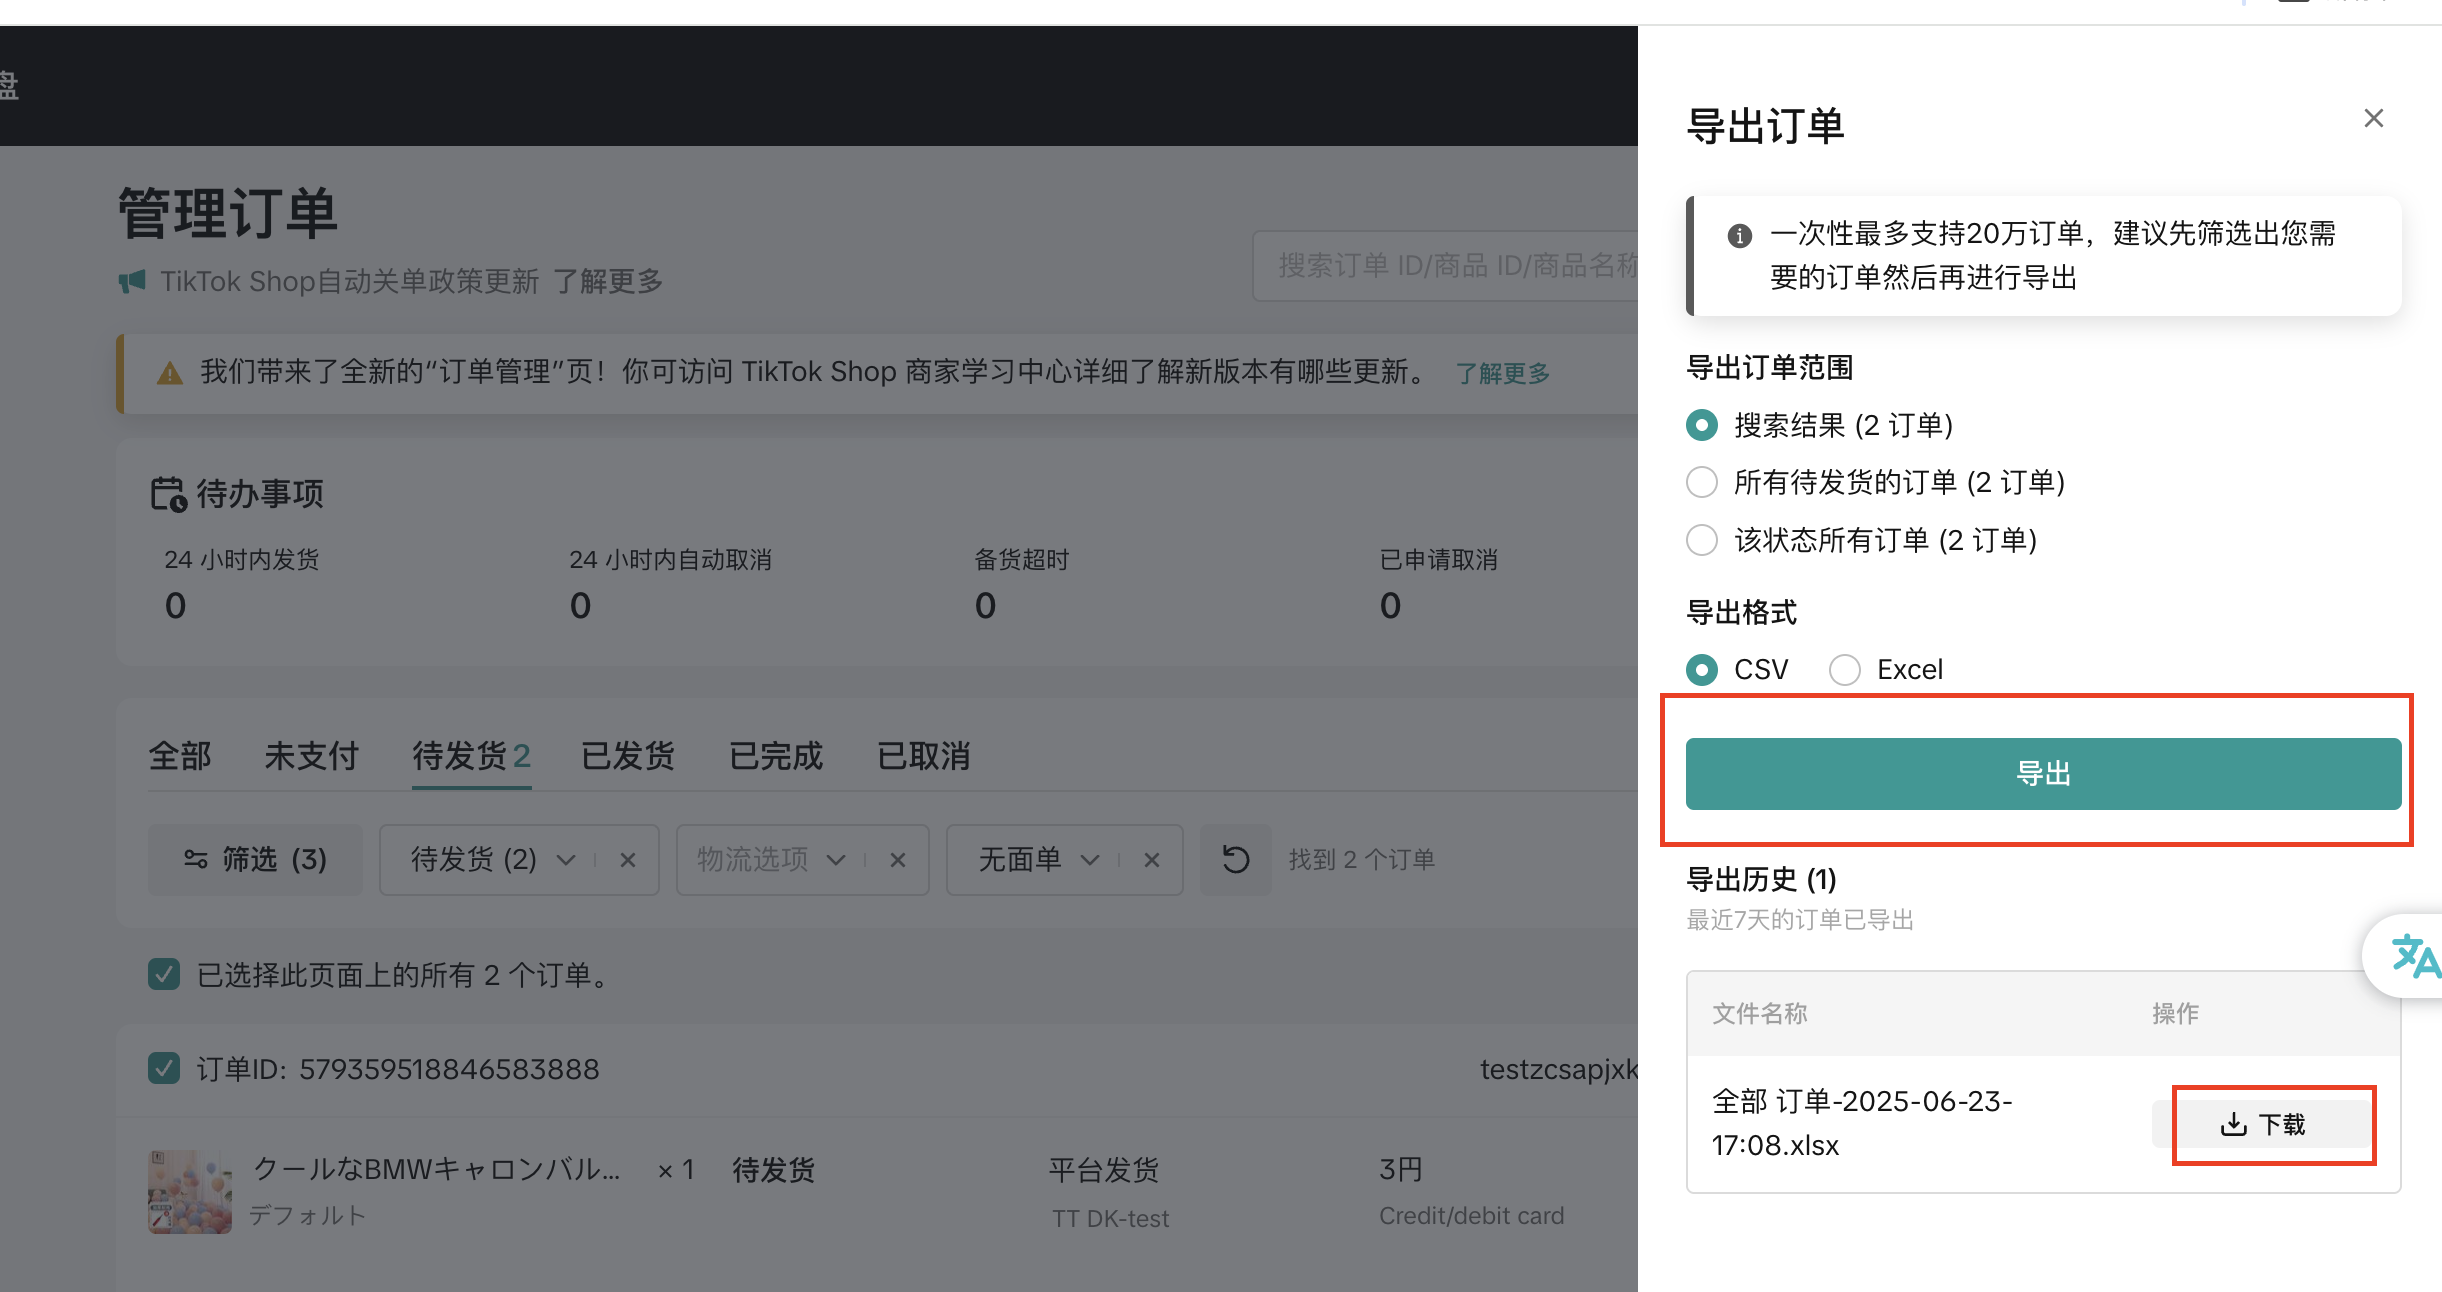
Task: Uncheck the select-all orders checkbox
Action: click(164, 974)
